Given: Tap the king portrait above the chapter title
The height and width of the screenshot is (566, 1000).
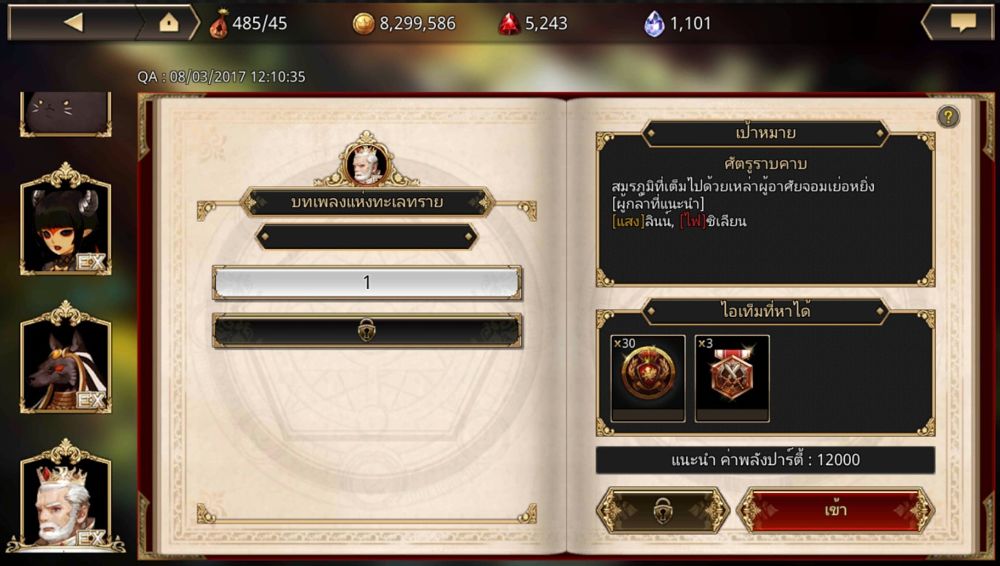Looking at the screenshot, I should [x=366, y=163].
